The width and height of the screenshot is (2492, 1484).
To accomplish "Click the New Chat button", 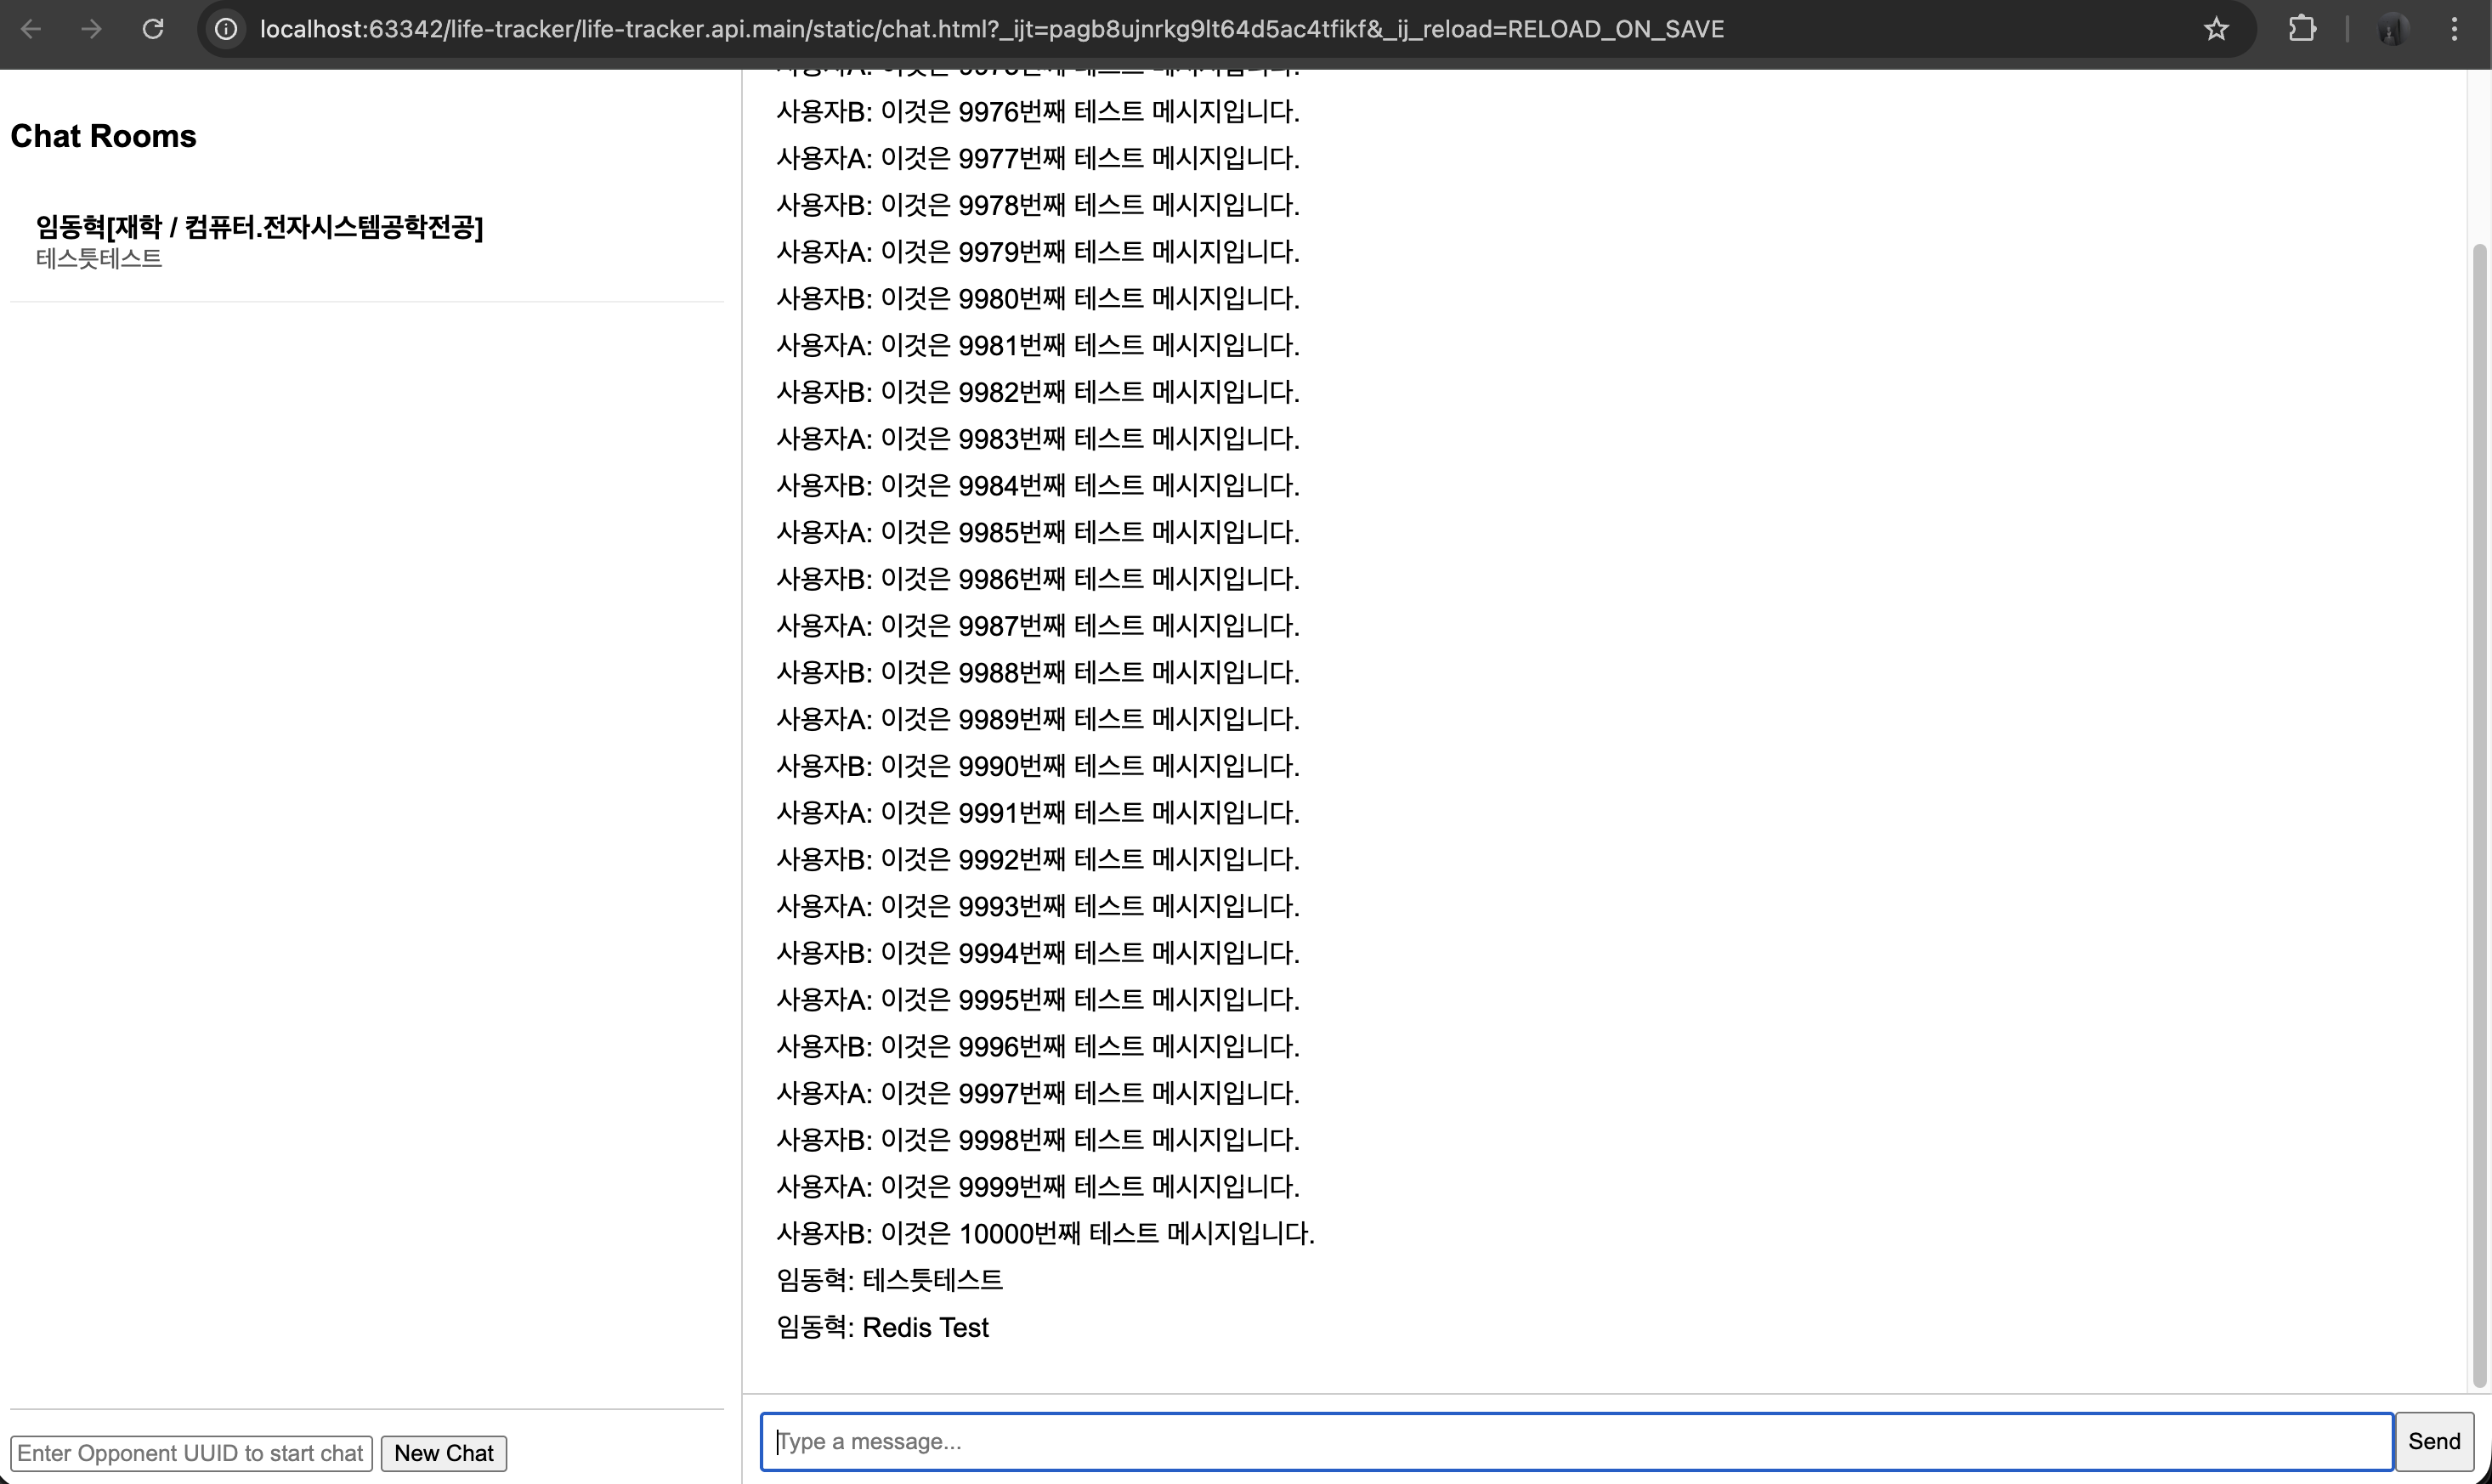I will tap(443, 1453).
